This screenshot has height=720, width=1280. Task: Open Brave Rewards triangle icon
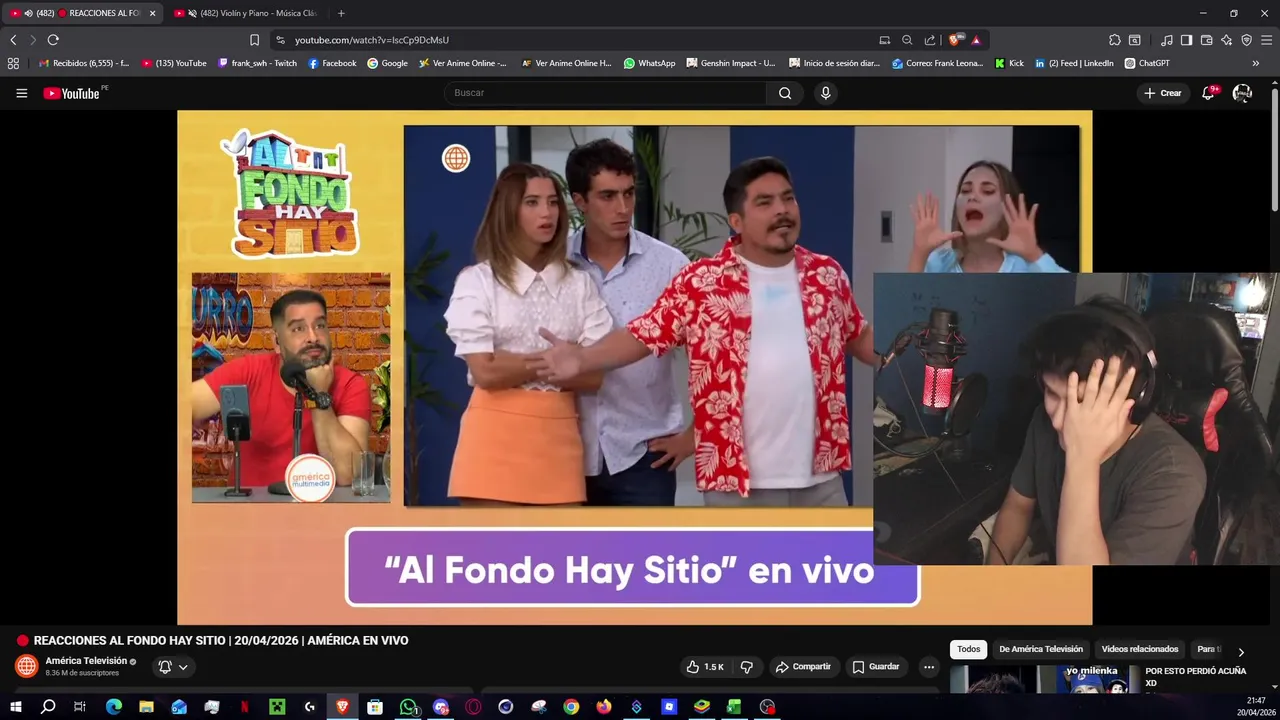click(x=976, y=40)
